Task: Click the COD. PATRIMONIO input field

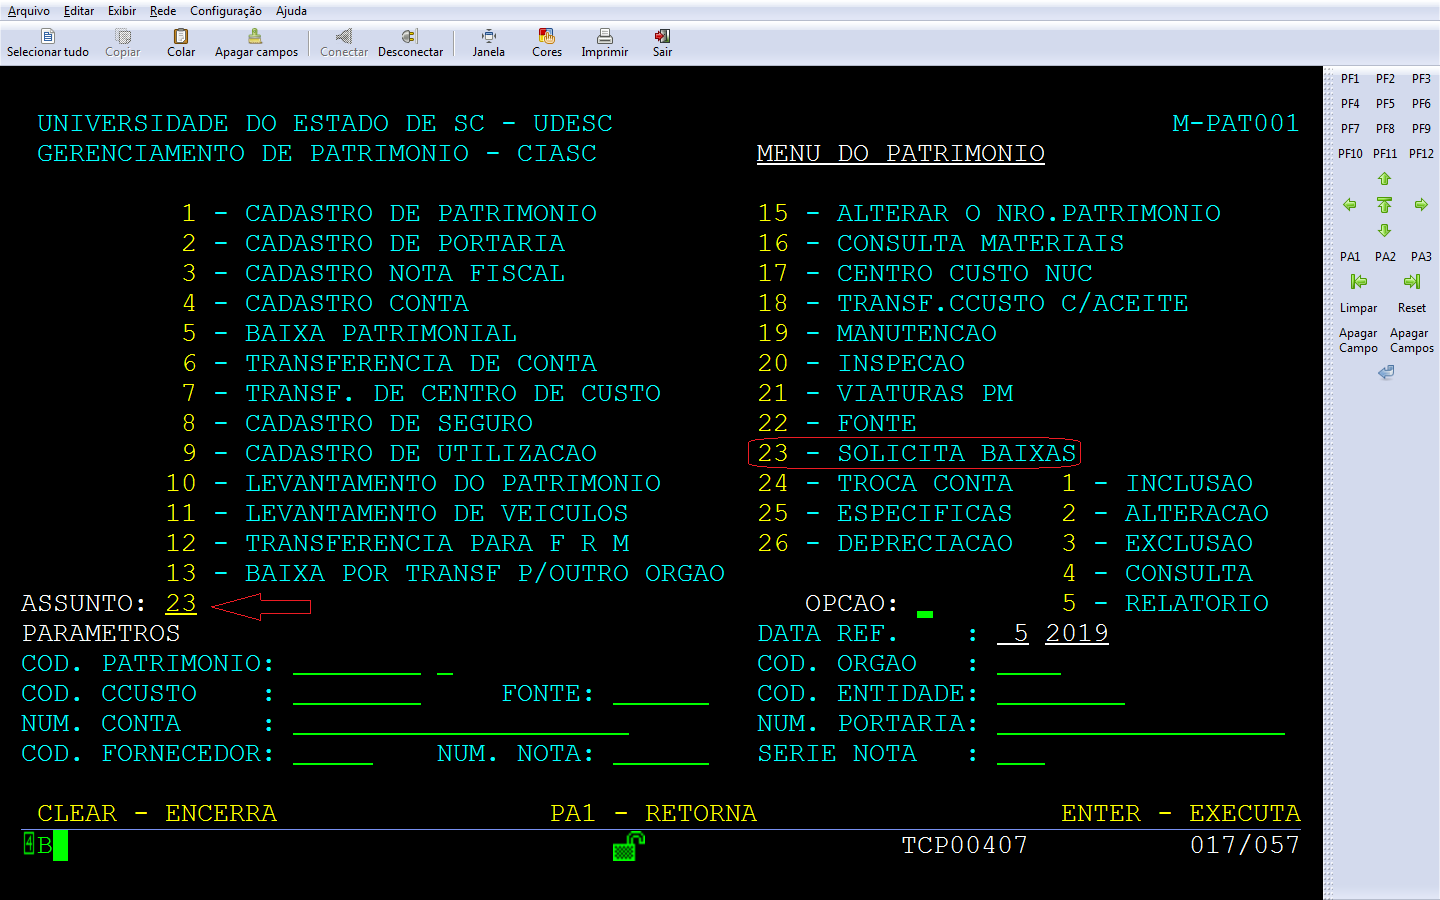Action: click(356, 664)
